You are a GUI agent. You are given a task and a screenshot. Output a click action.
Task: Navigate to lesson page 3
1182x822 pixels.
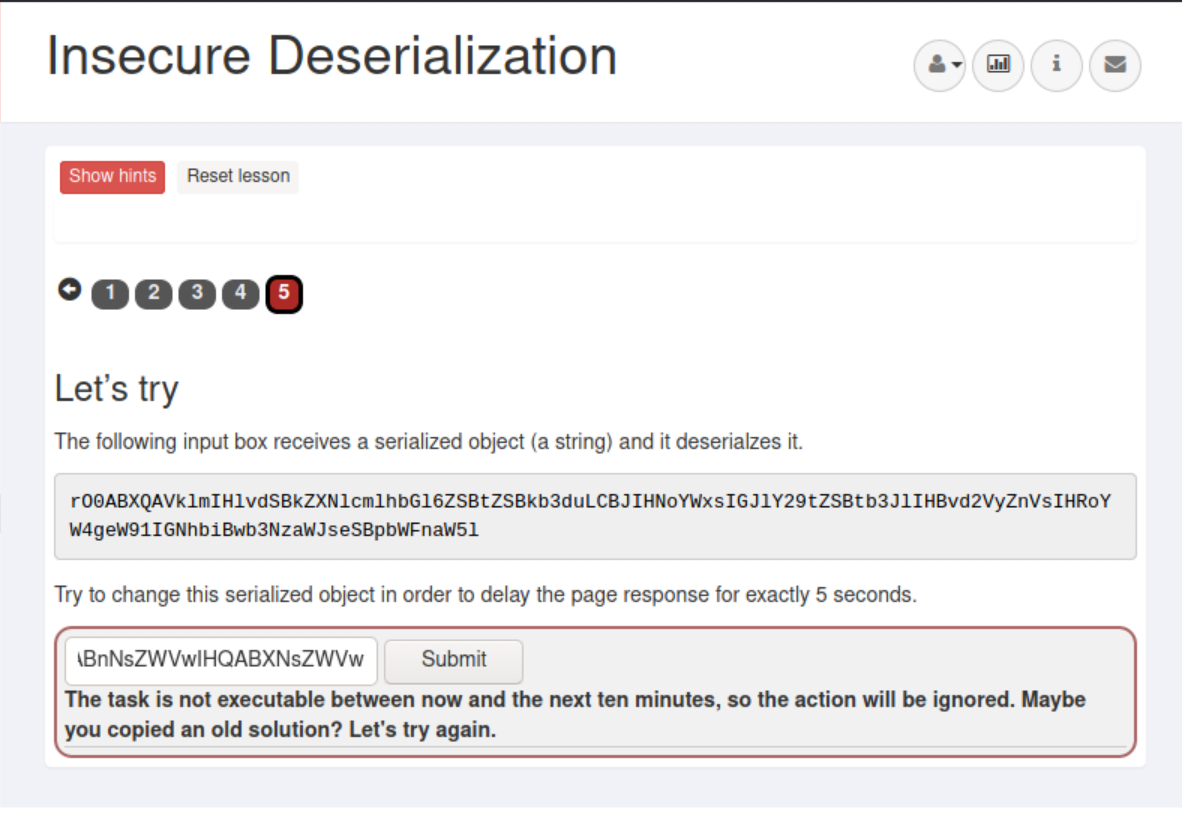(197, 294)
